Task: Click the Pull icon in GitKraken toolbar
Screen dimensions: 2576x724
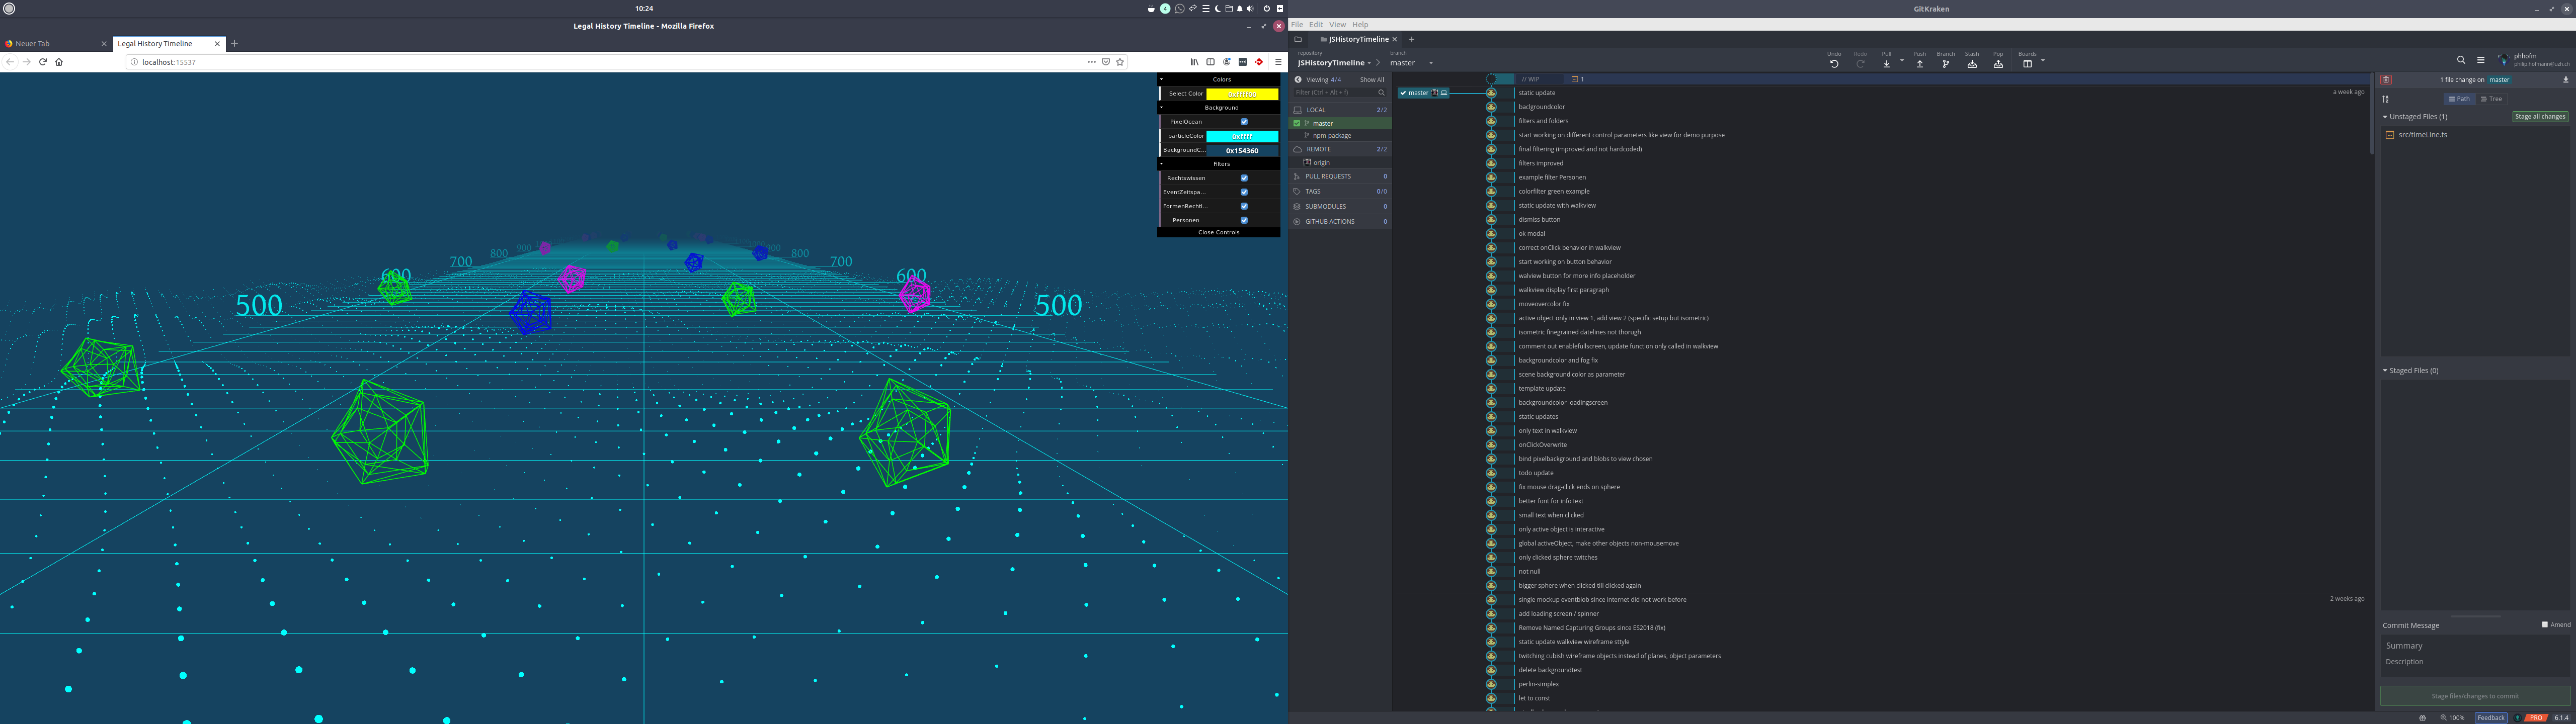Action: (x=1887, y=64)
